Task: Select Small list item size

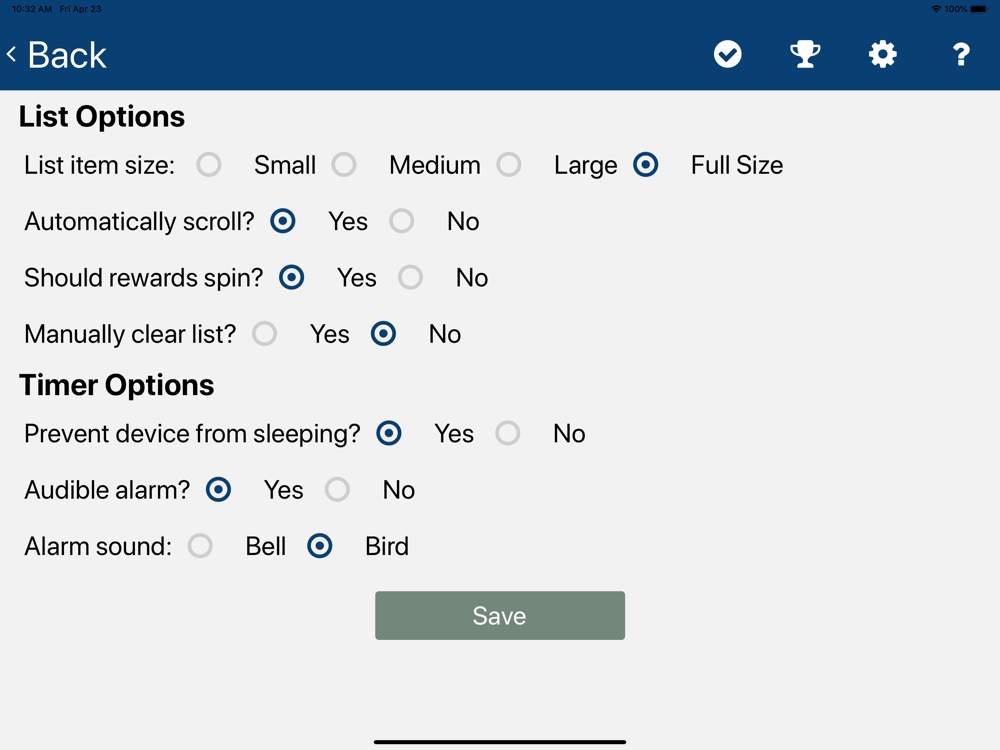Action: tap(209, 165)
